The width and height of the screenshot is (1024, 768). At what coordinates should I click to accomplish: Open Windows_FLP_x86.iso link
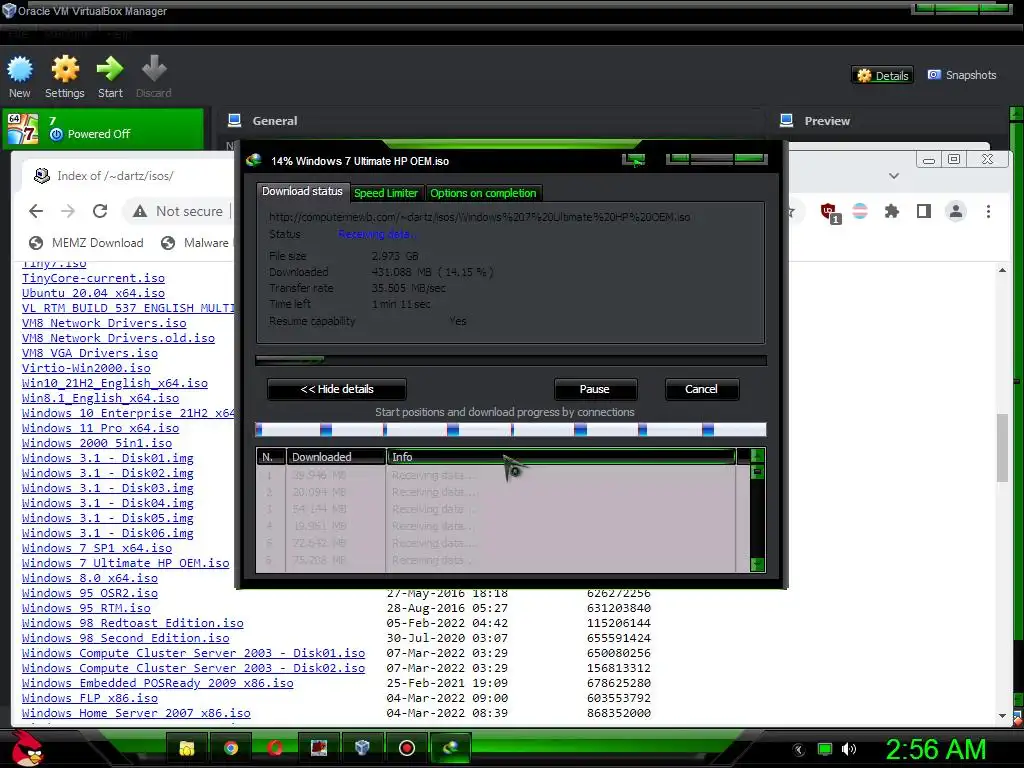[x=89, y=698]
